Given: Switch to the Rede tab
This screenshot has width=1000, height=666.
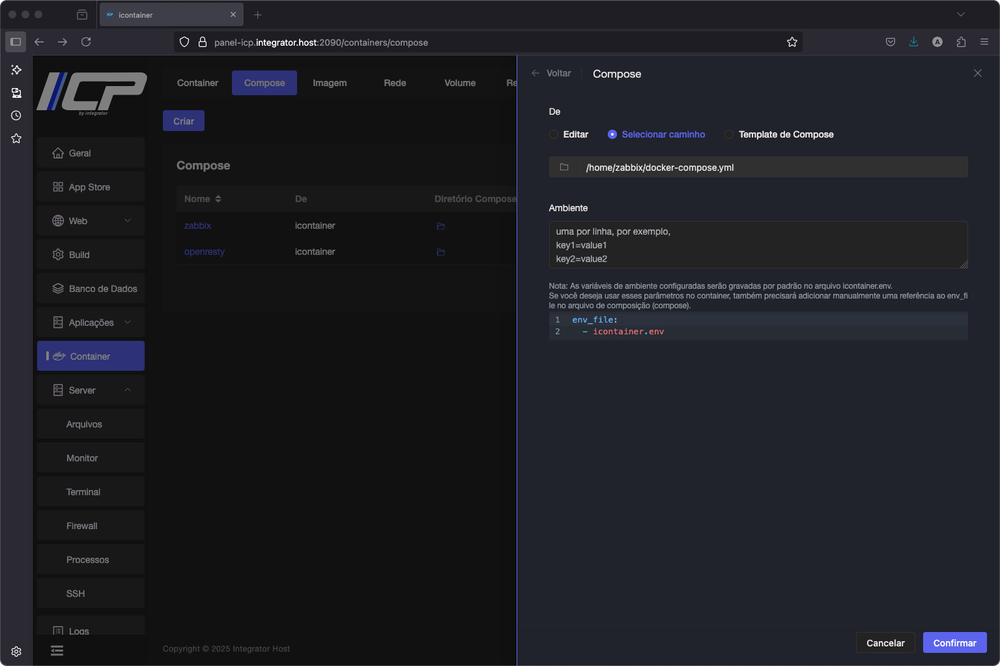Looking at the screenshot, I should click(x=395, y=83).
